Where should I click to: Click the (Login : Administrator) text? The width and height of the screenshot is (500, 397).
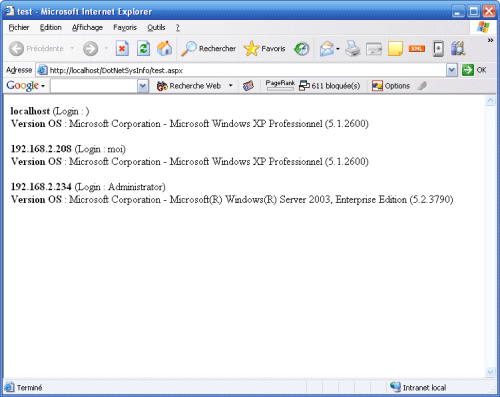[x=120, y=187]
